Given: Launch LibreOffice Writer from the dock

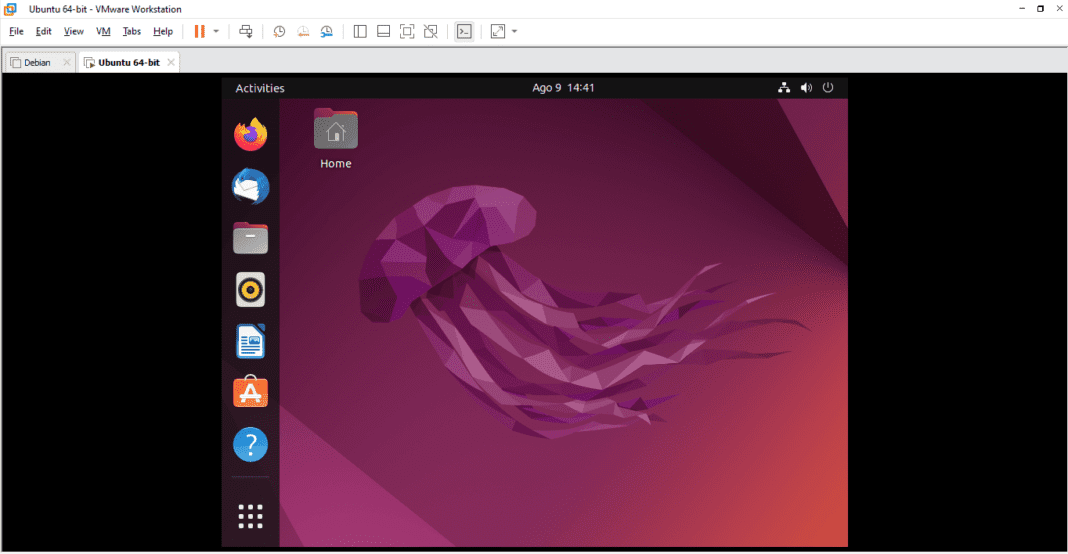Looking at the screenshot, I should [251, 342].
